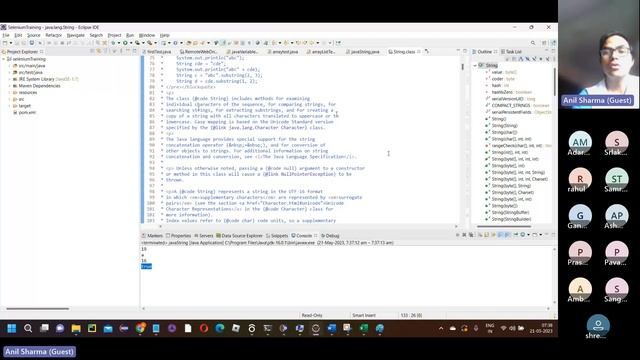
Task: Click the ST participant avatar
Action: point(616,179)
